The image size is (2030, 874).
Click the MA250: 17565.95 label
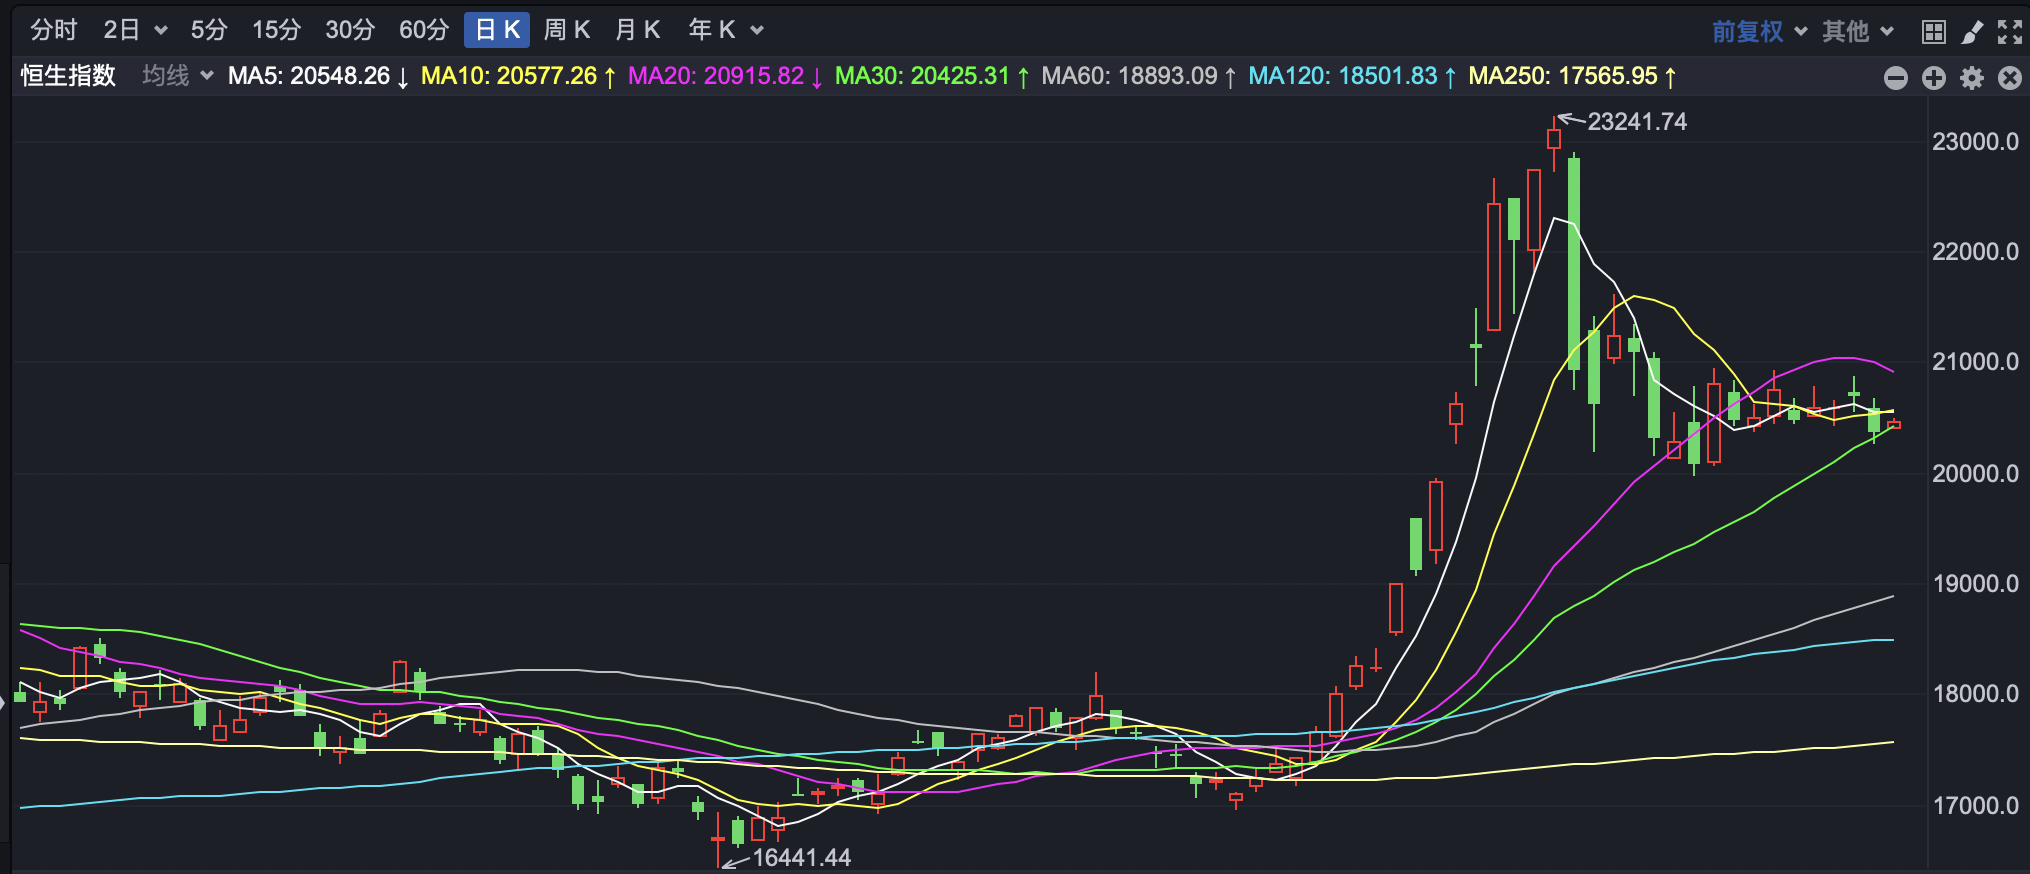click(1572, 76)
